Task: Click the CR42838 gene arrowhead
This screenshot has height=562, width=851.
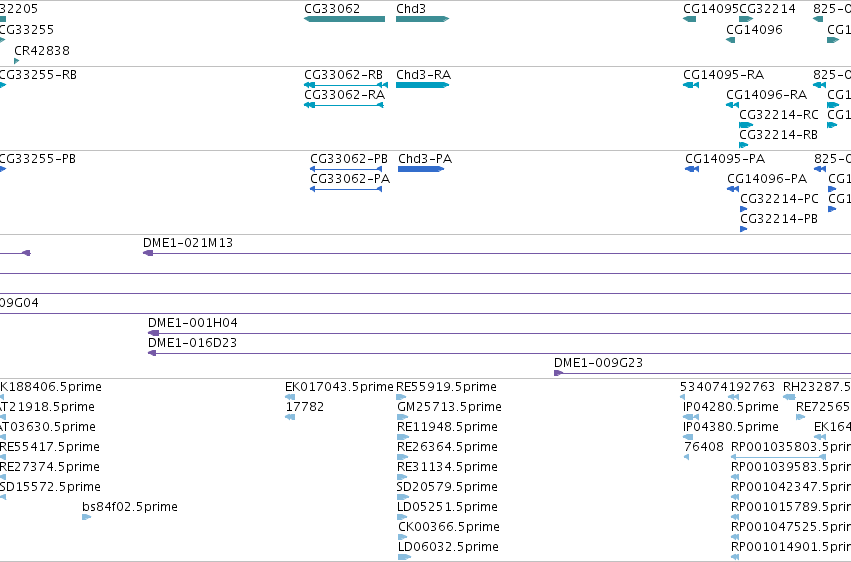Action: tap(16, 61)
